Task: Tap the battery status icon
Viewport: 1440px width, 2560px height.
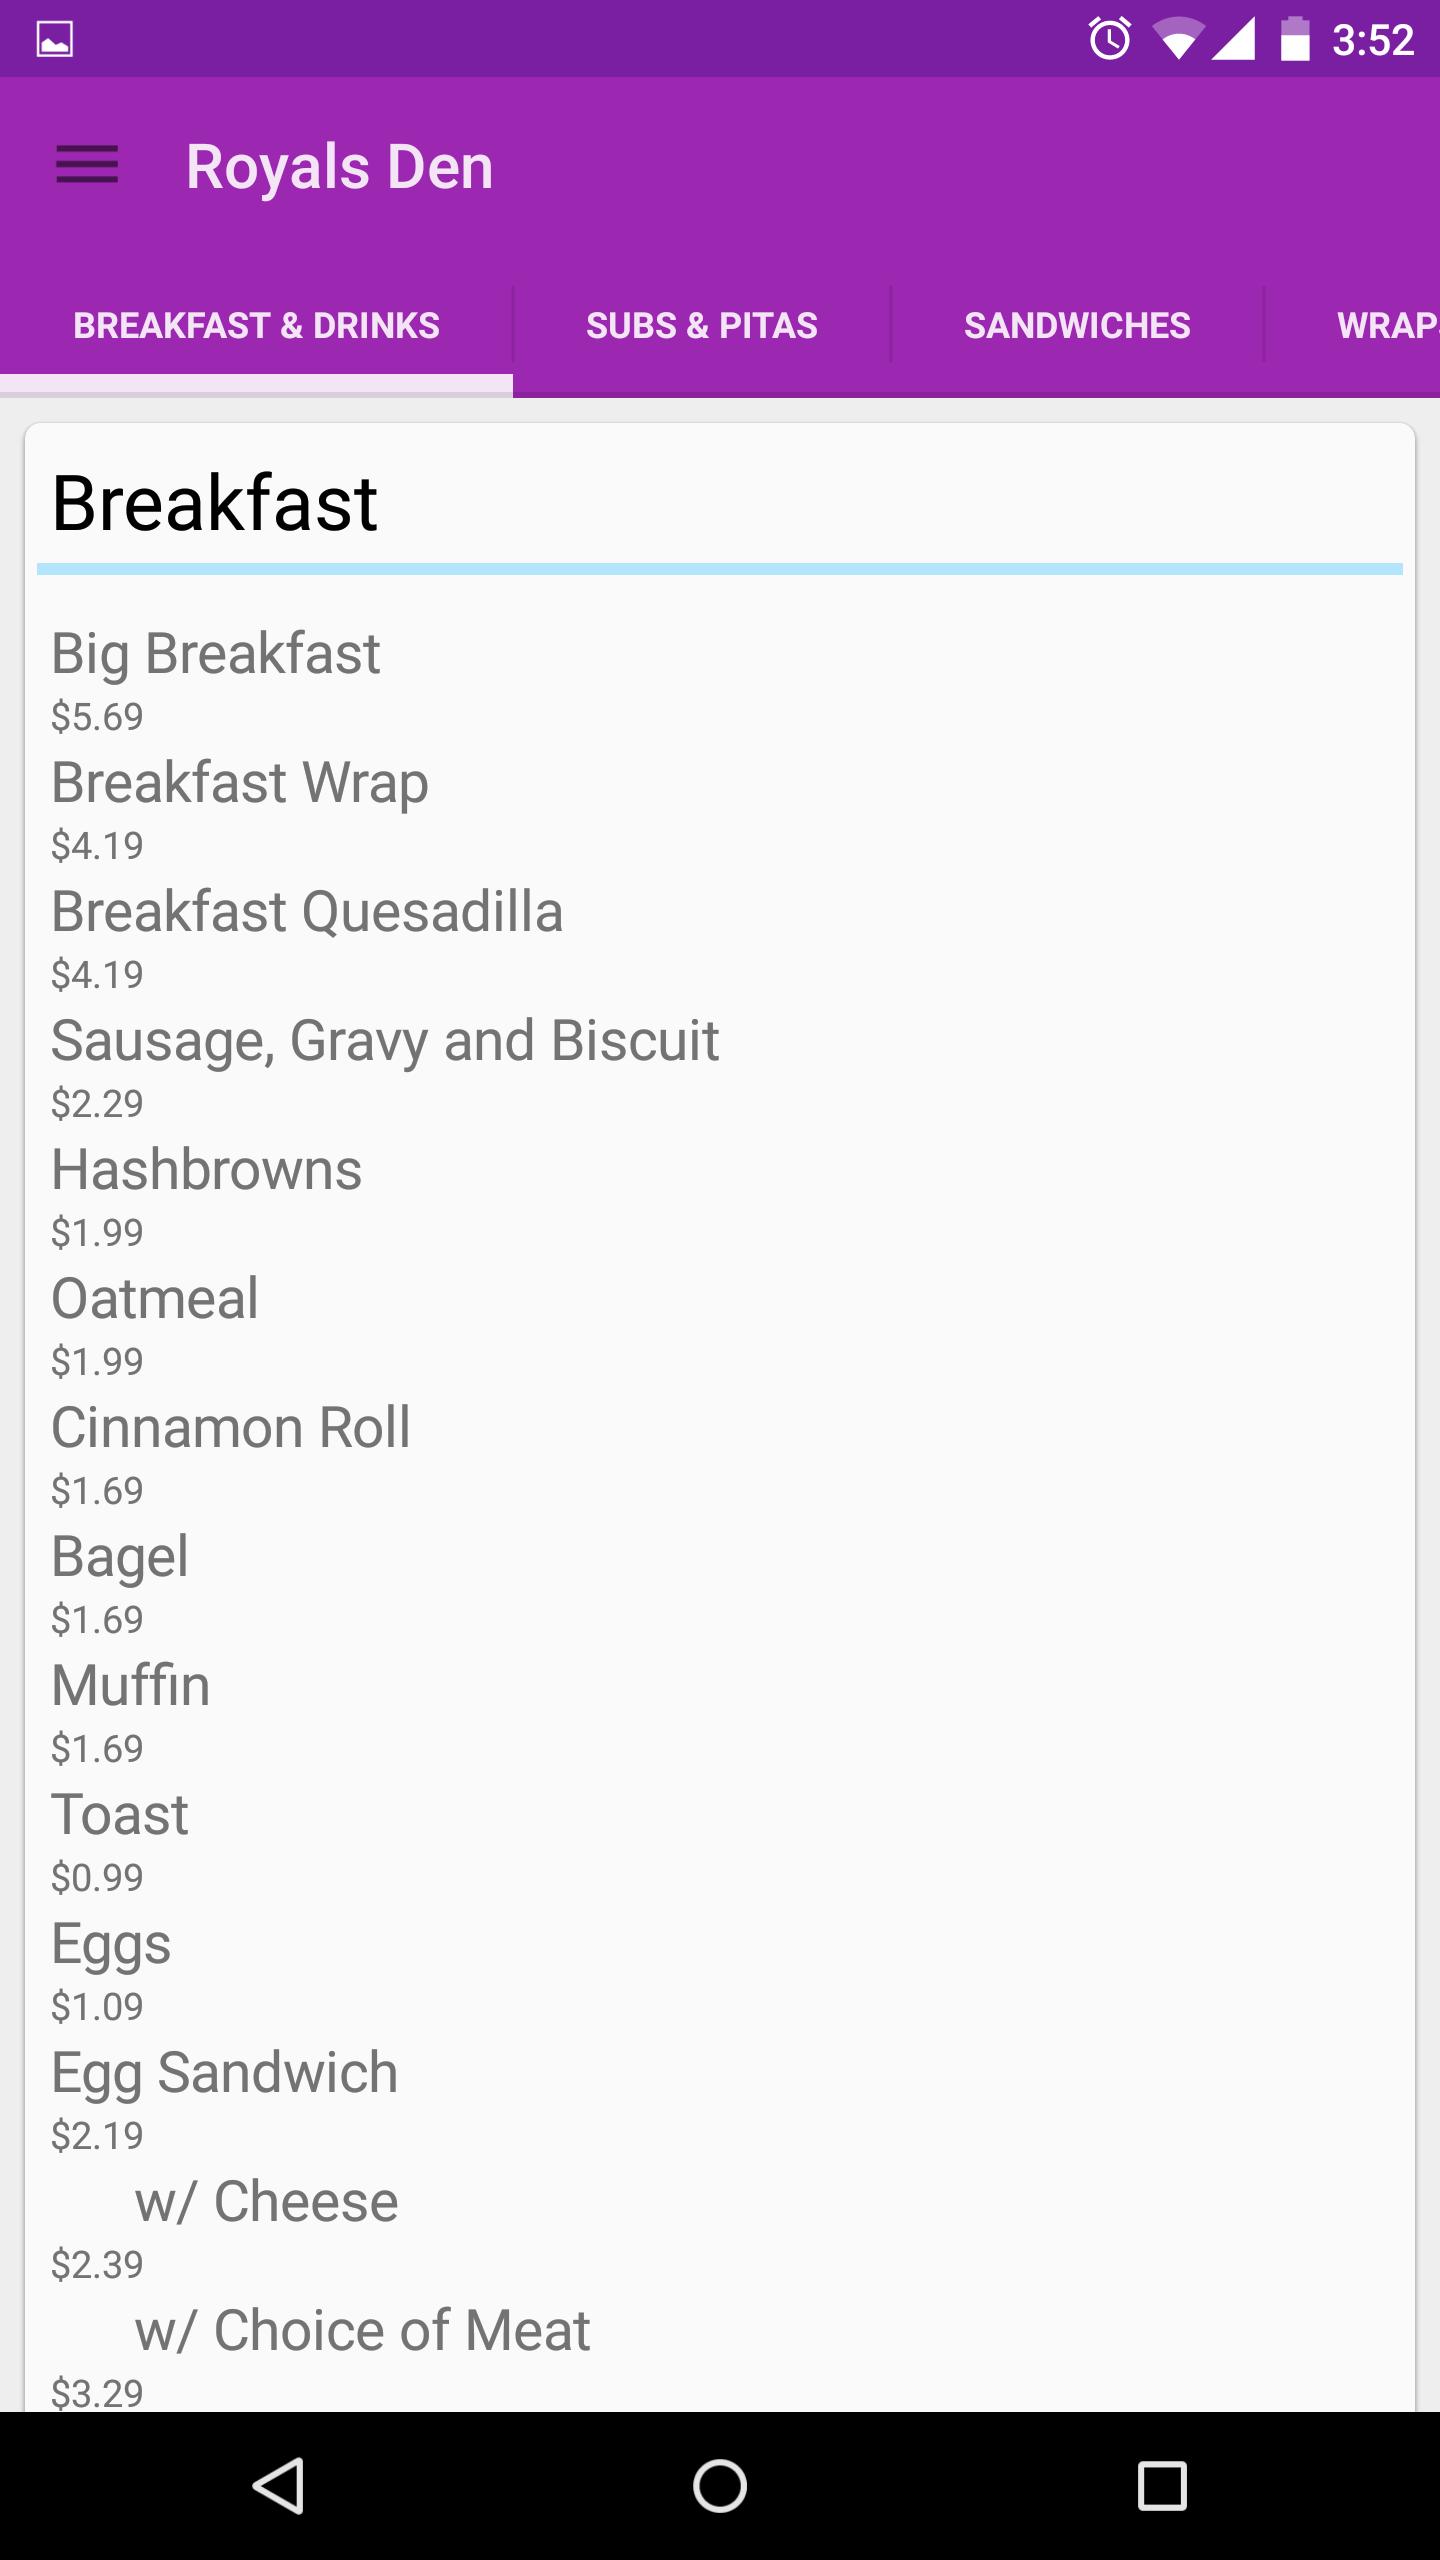Action: coord(1295,40)
